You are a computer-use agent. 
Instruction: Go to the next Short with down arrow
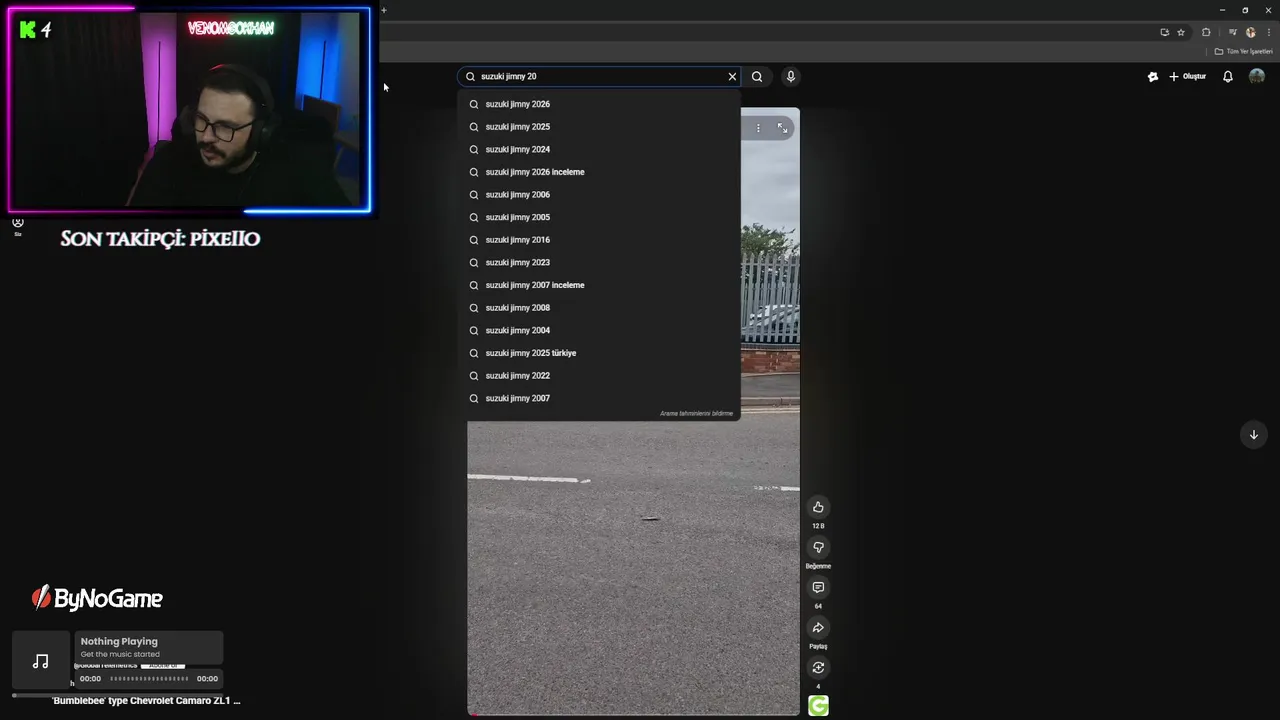[1253, 434]
